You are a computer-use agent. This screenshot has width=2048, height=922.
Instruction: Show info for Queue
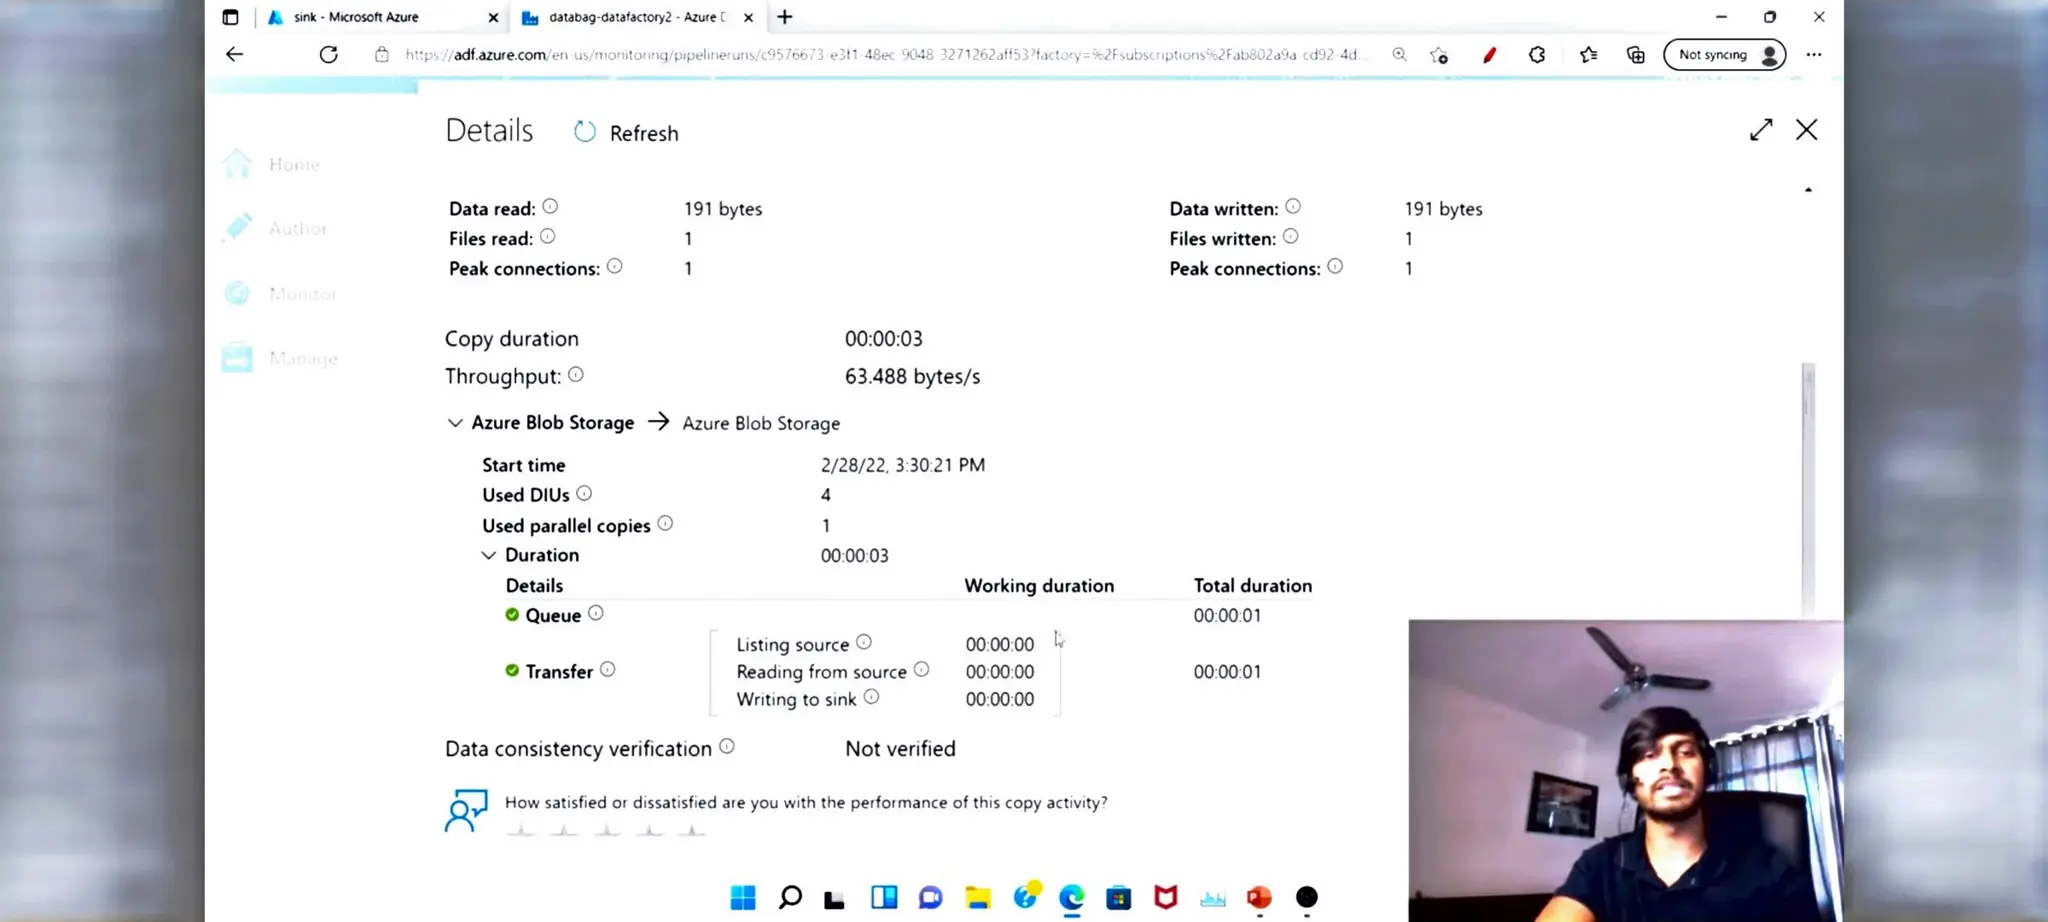point(595,613)
